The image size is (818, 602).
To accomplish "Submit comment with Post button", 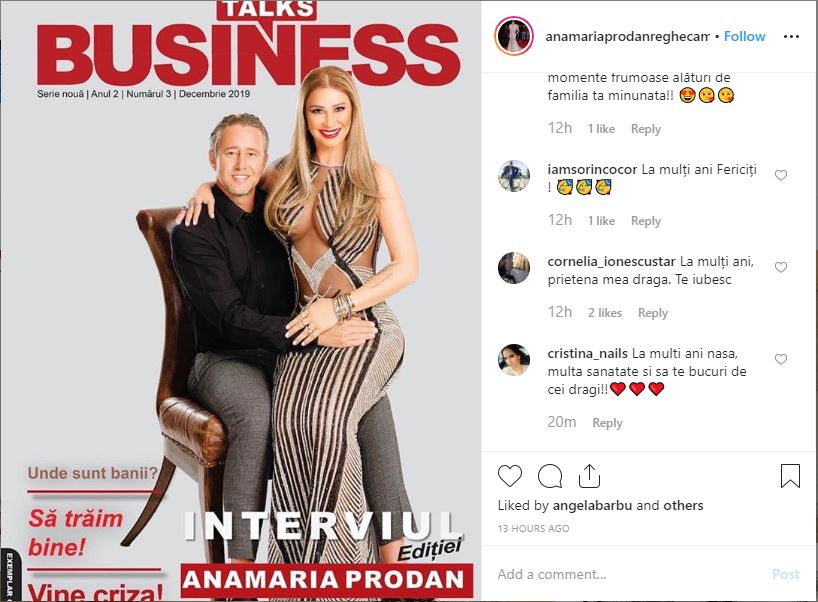I will point(786,574).
